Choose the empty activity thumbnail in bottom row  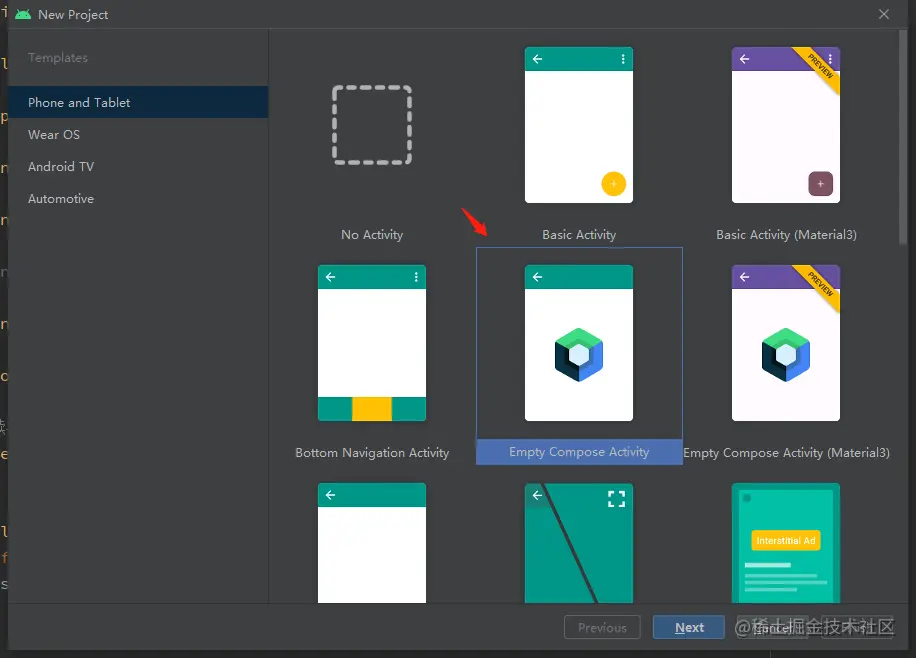point(372,543)
